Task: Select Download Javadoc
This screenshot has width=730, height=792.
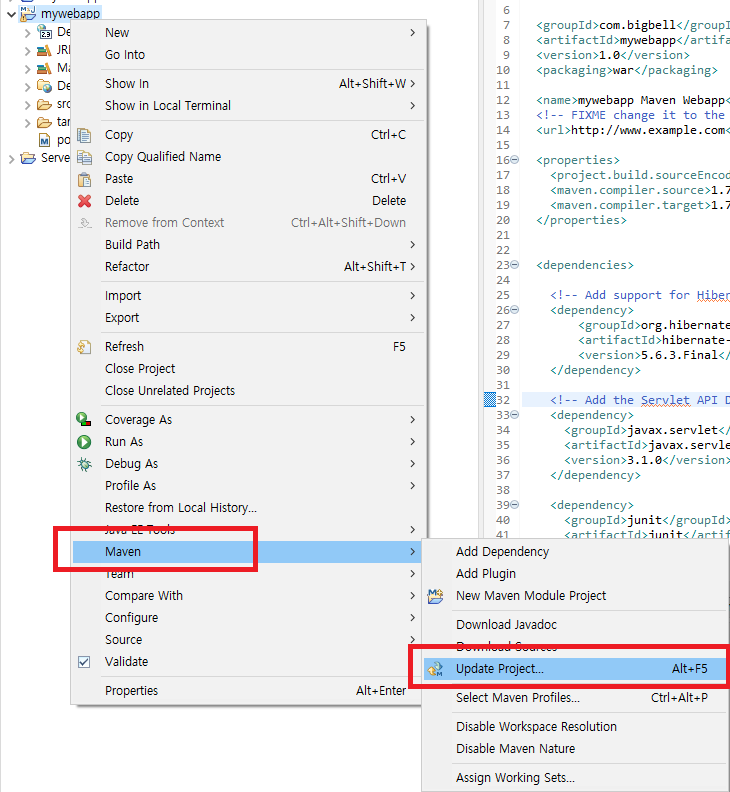Action: [x=575, y=625]
